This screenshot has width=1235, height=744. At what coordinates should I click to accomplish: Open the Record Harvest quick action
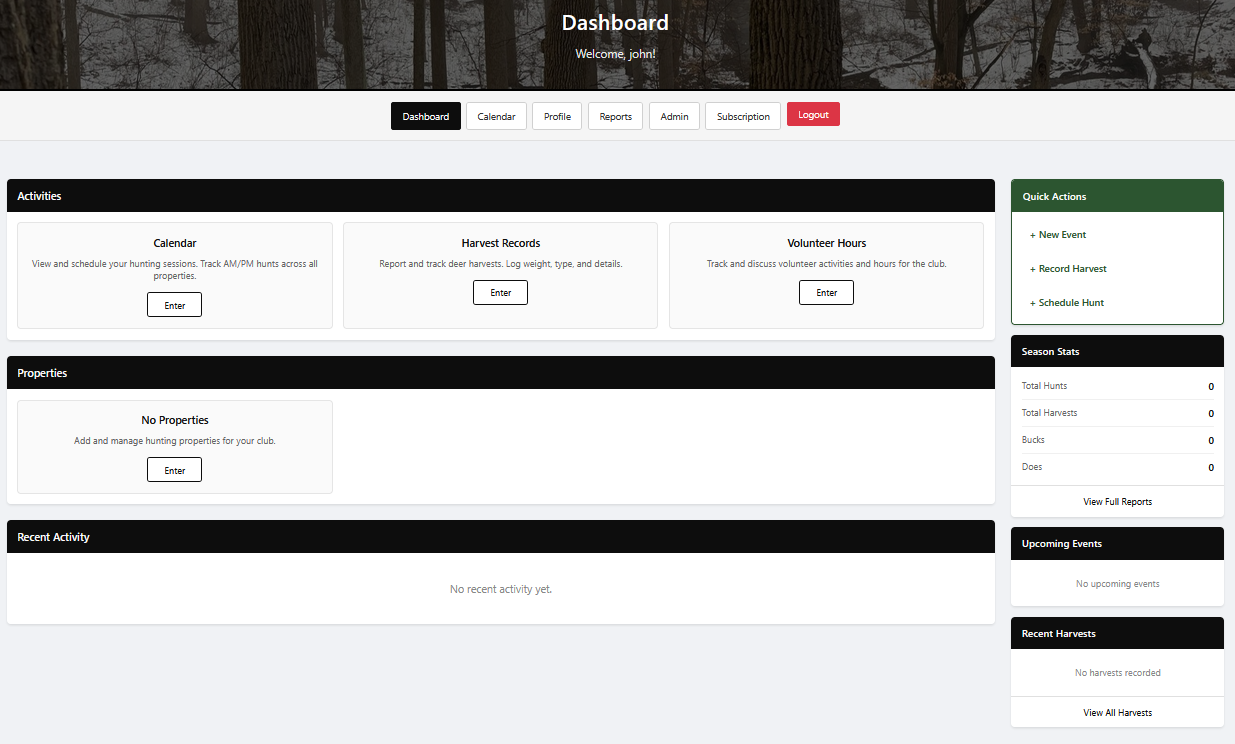(x=1066, y=268)
